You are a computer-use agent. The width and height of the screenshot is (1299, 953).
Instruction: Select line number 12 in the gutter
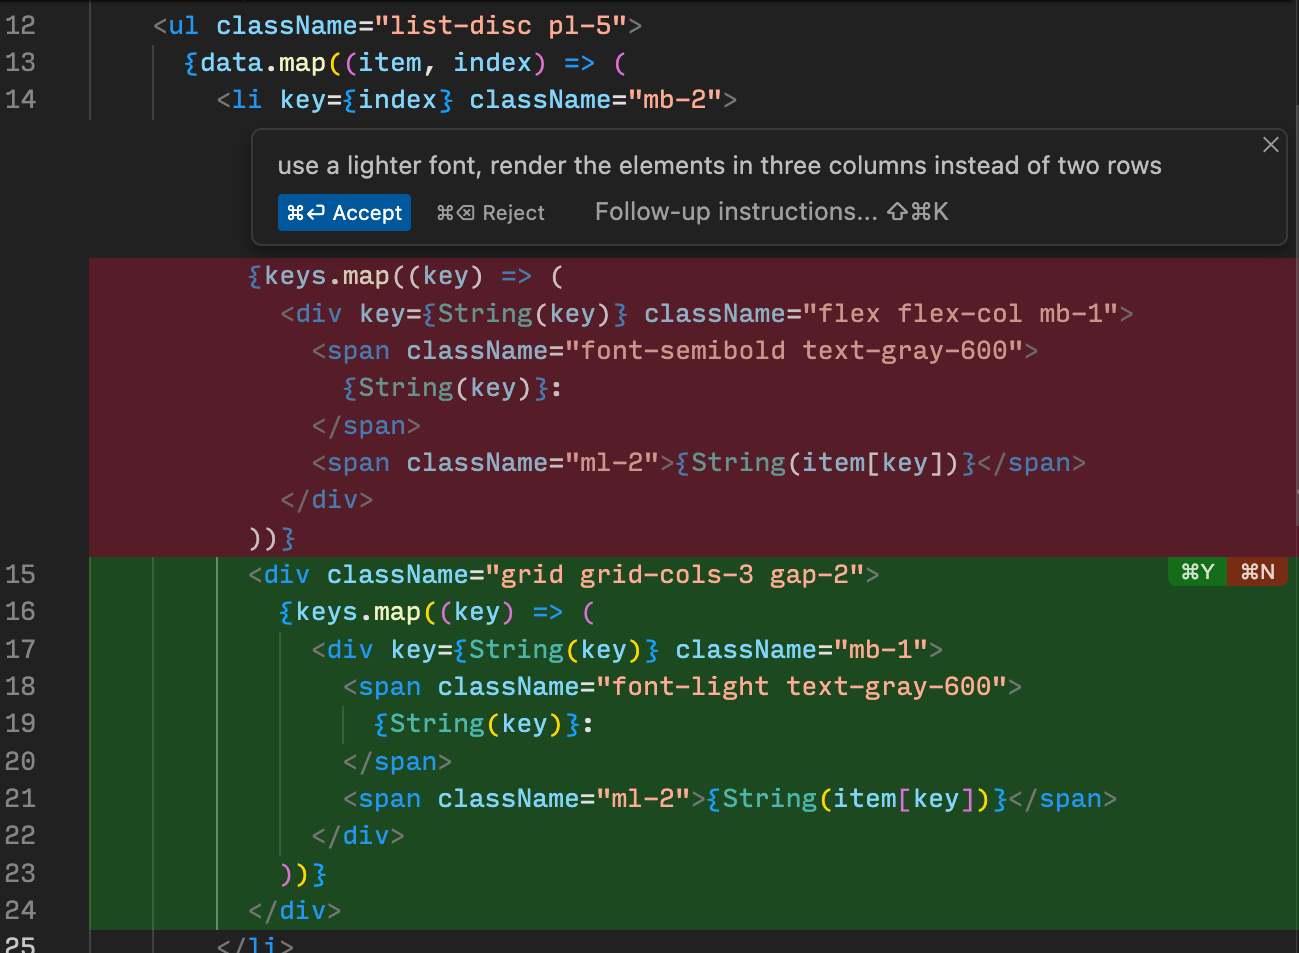click(x=20, y=26)
